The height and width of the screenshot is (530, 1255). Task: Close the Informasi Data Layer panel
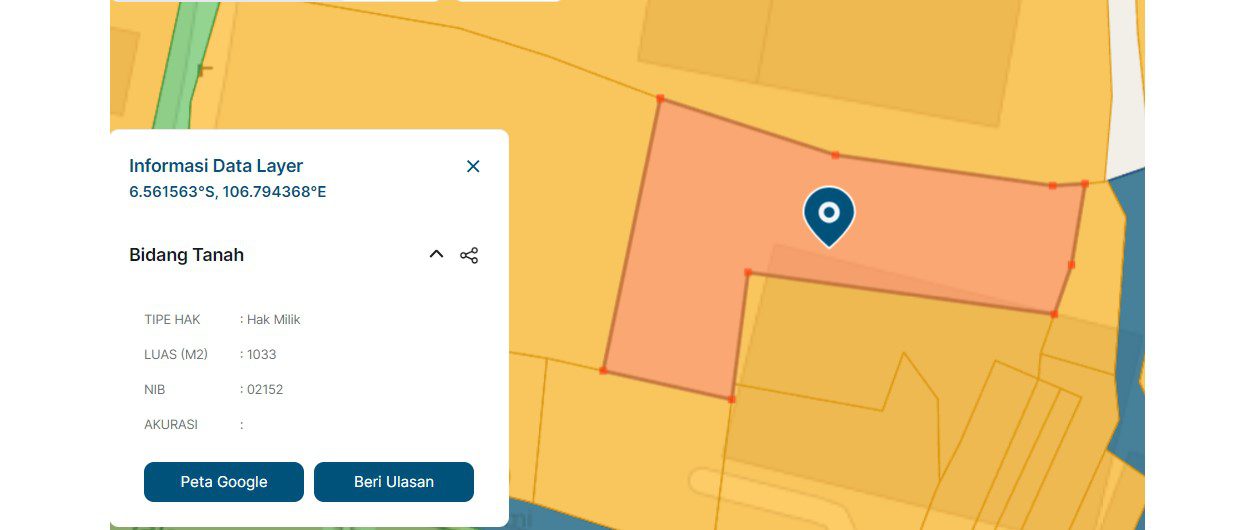(473, 166)
